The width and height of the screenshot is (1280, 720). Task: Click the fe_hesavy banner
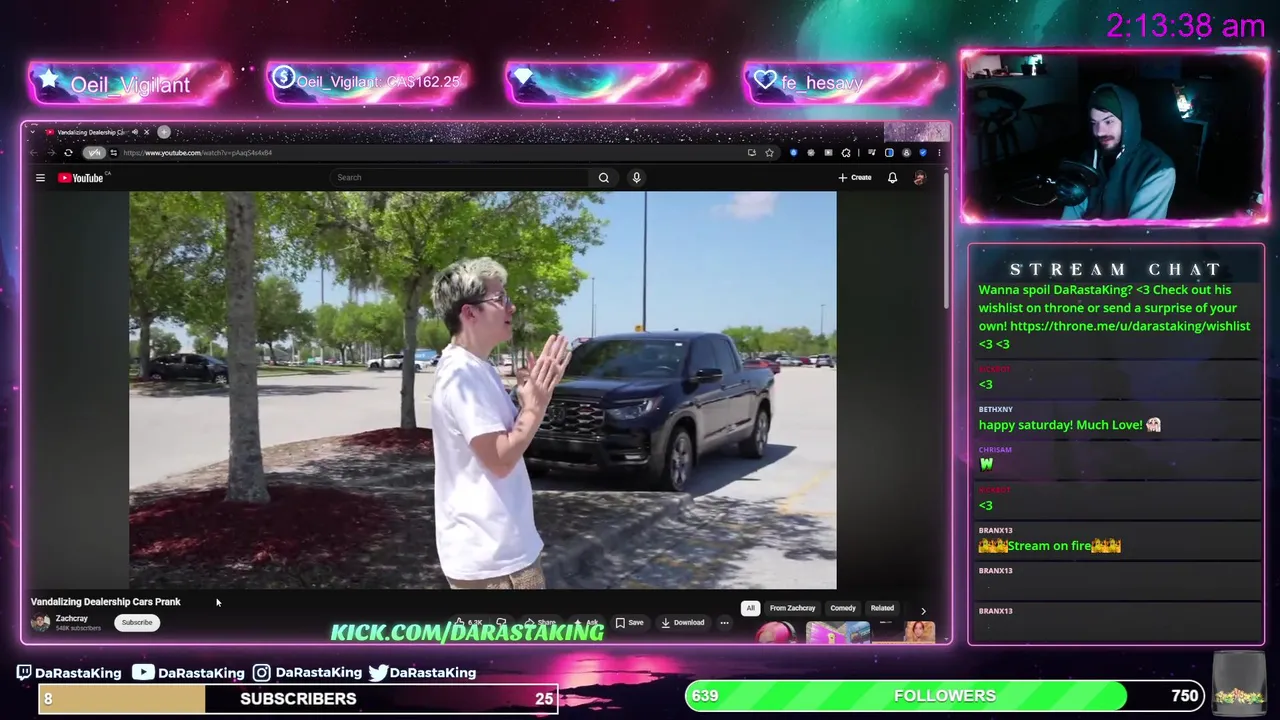click(844, 83)
